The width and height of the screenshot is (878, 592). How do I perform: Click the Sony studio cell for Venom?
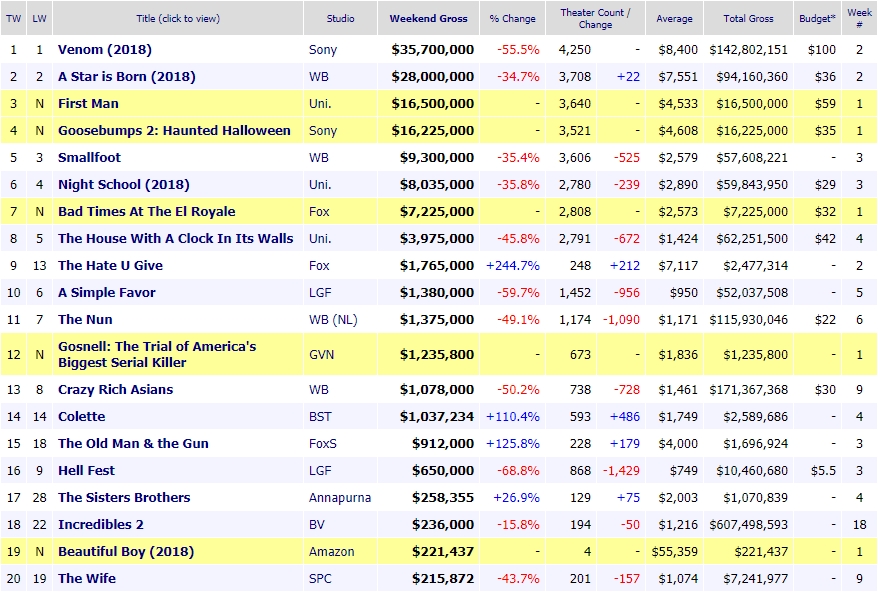click(323, 50)
